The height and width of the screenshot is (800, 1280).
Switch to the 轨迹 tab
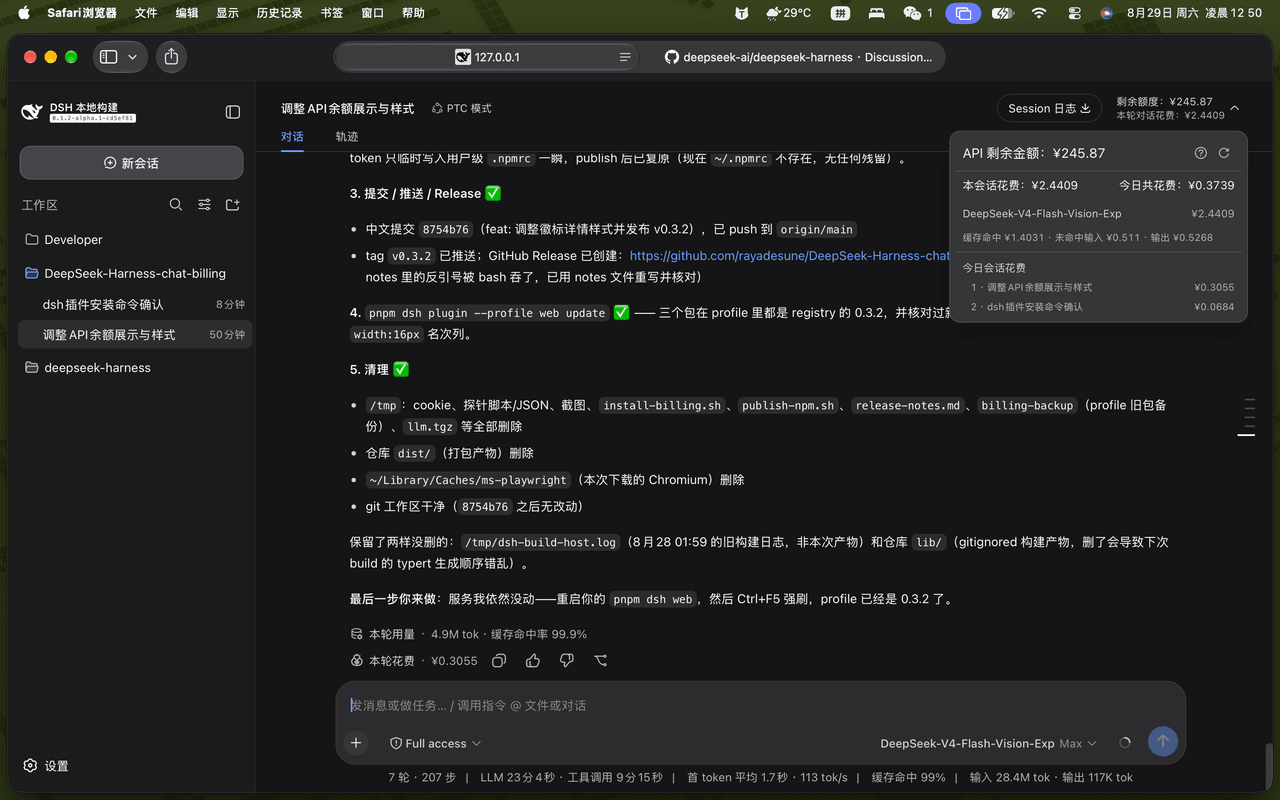[347, 136]
